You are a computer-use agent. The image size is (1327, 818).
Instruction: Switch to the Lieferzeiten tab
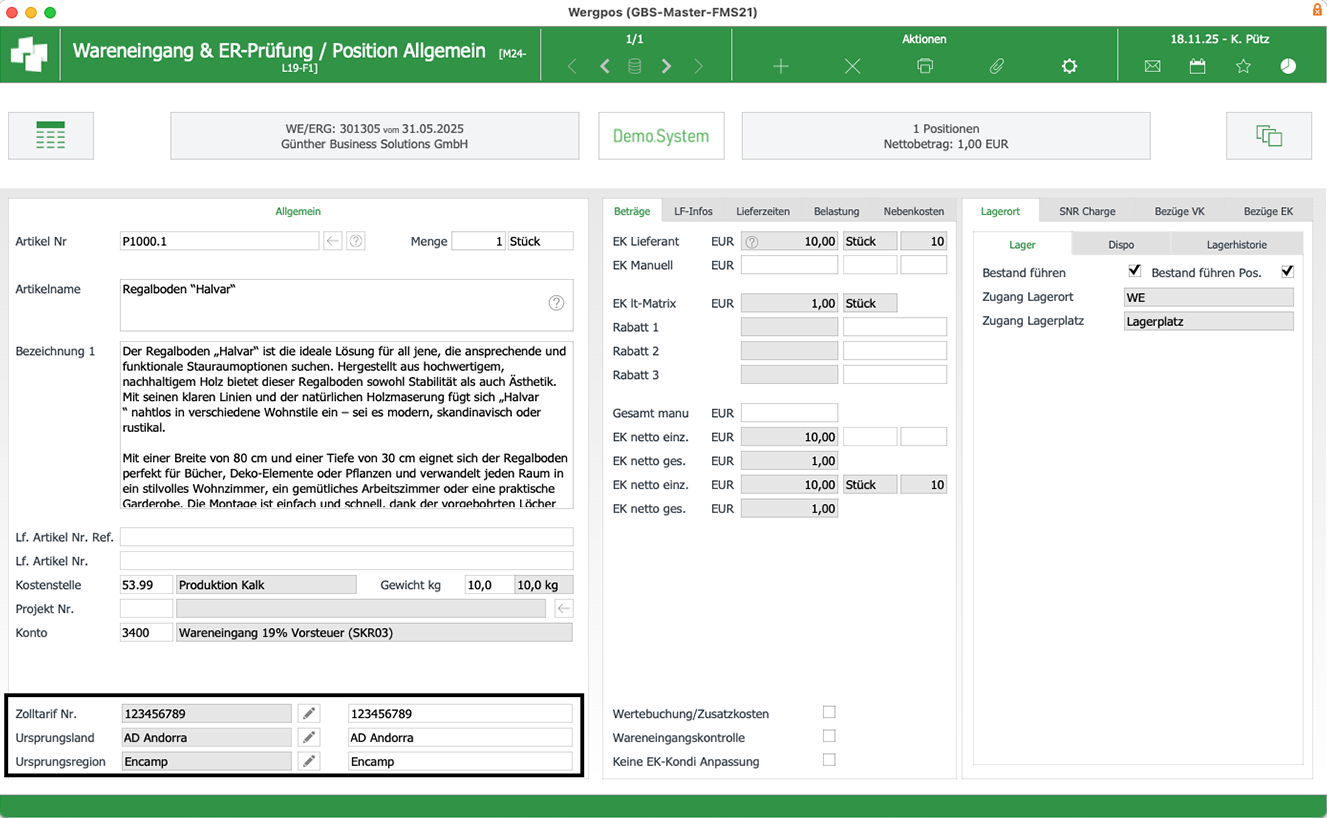click(x=763, y=211)
